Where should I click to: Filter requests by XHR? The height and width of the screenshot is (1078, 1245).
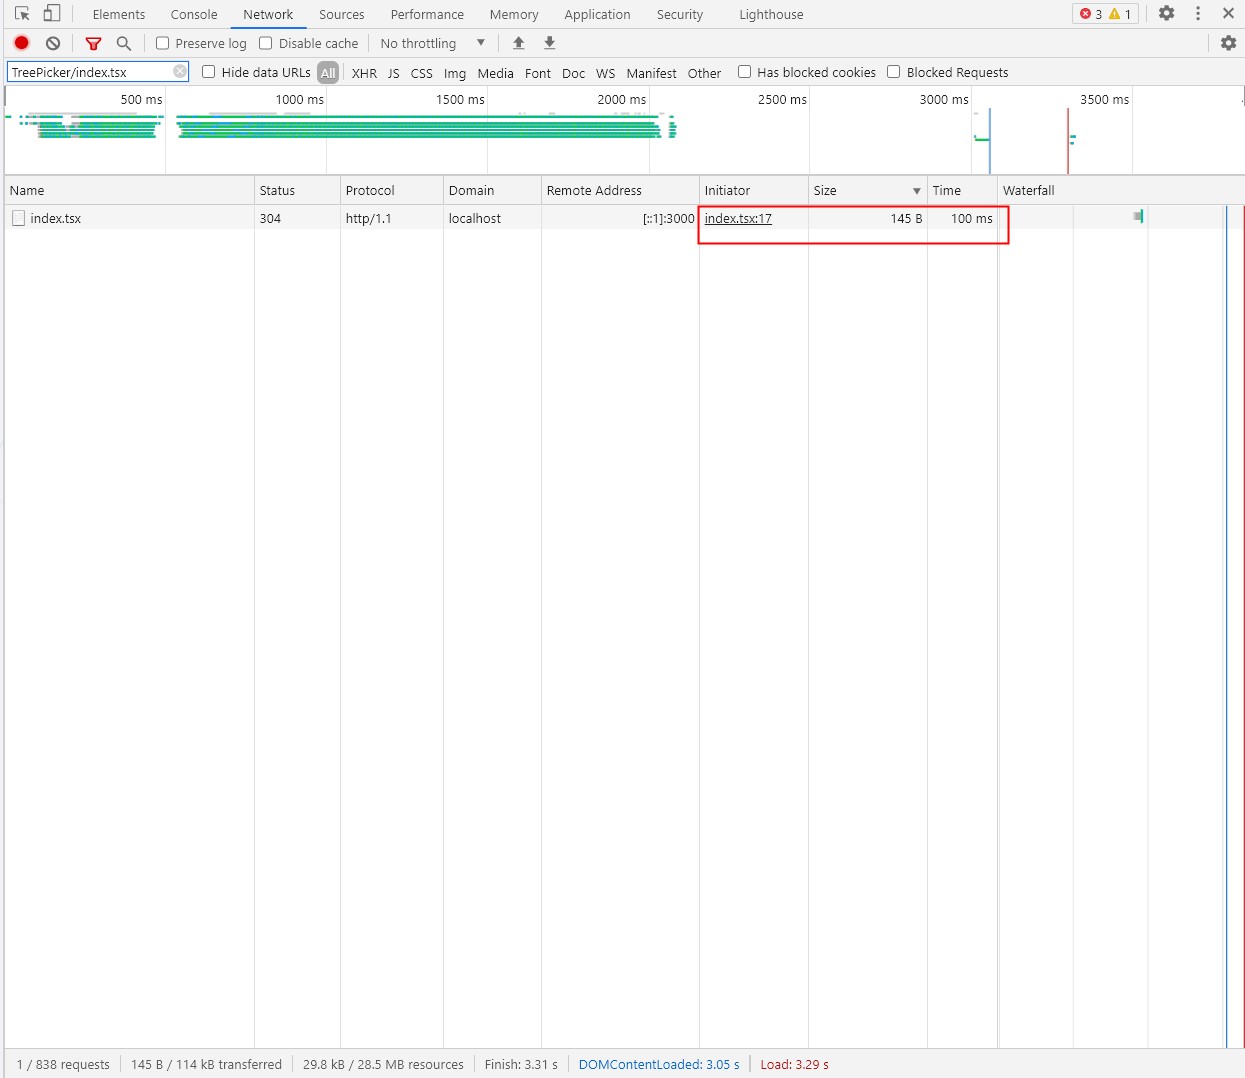[x=364, y=73]
